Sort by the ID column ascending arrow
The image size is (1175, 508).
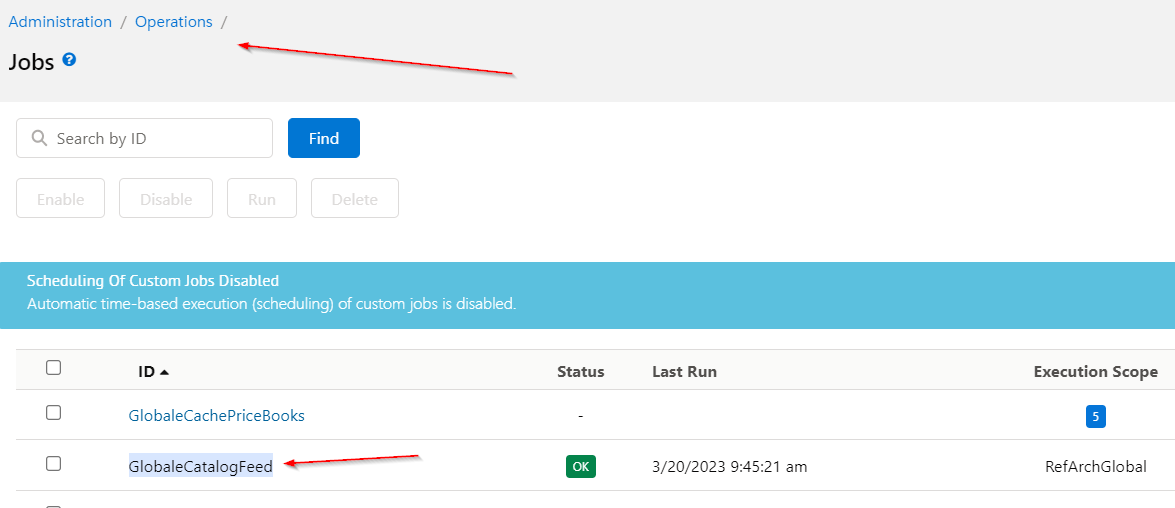coord(164,372)
